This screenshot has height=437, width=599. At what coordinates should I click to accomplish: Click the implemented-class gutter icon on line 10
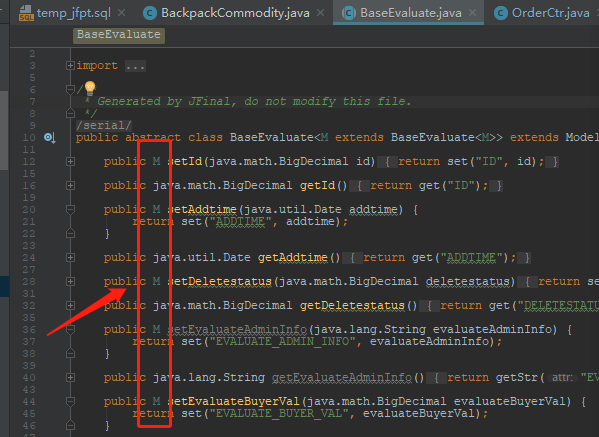coord(50,138)
